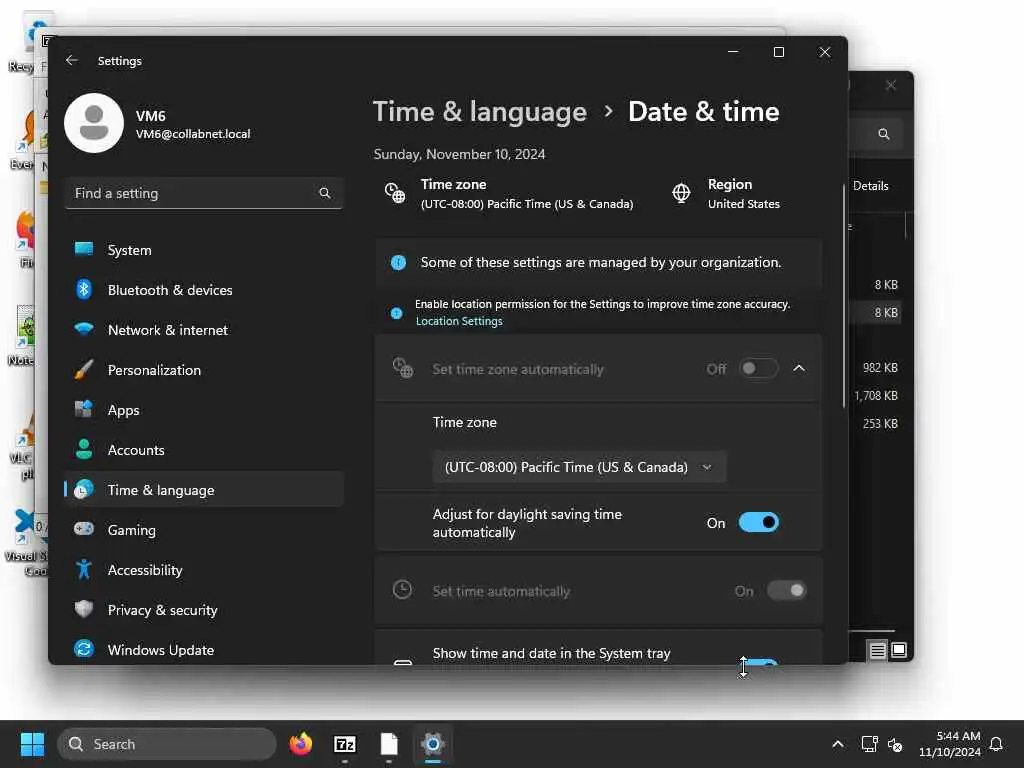This screenshot has height=768, width=1024.
Task: Click the Accessibility figure icon
Action: point(84,569)
